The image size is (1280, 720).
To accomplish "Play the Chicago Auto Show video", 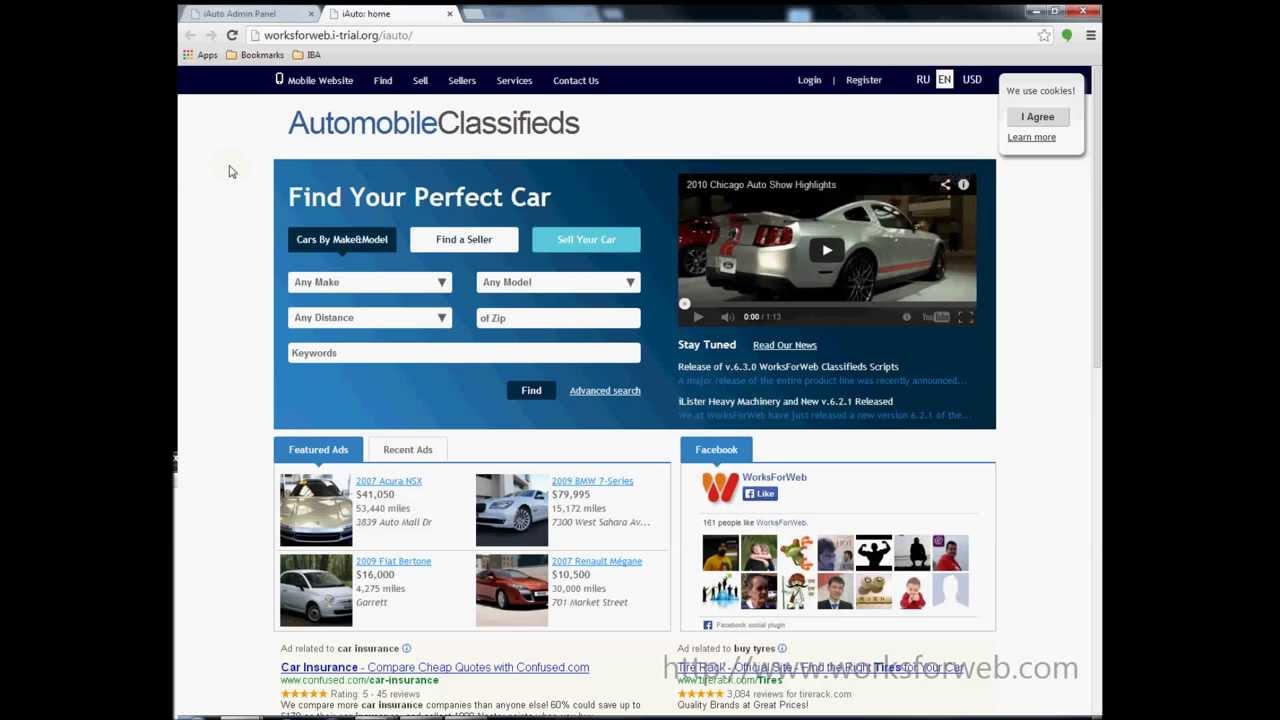I will pos(827,250).
